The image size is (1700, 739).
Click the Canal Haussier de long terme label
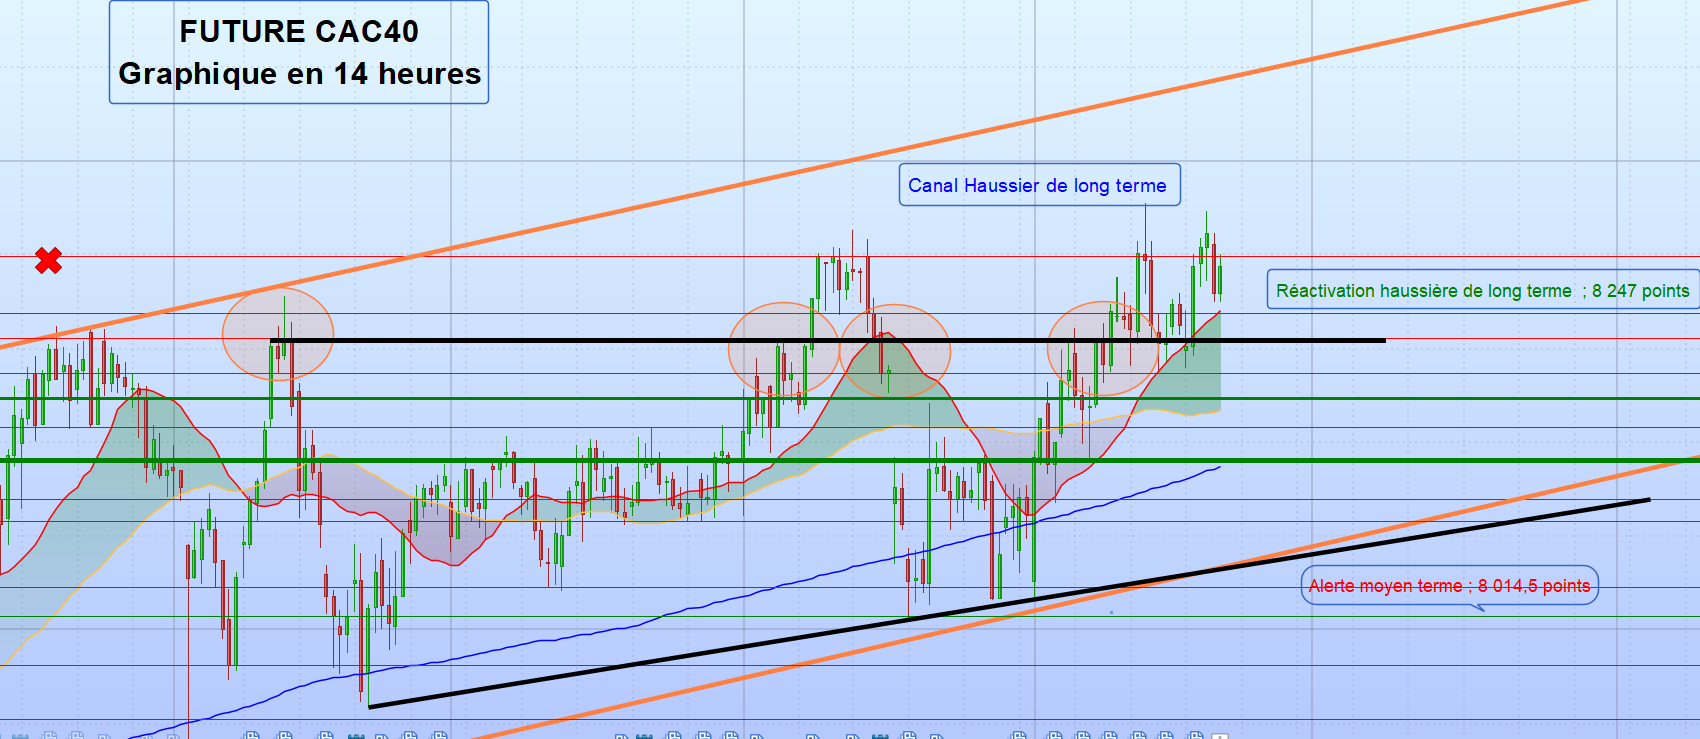(1038, 185)
